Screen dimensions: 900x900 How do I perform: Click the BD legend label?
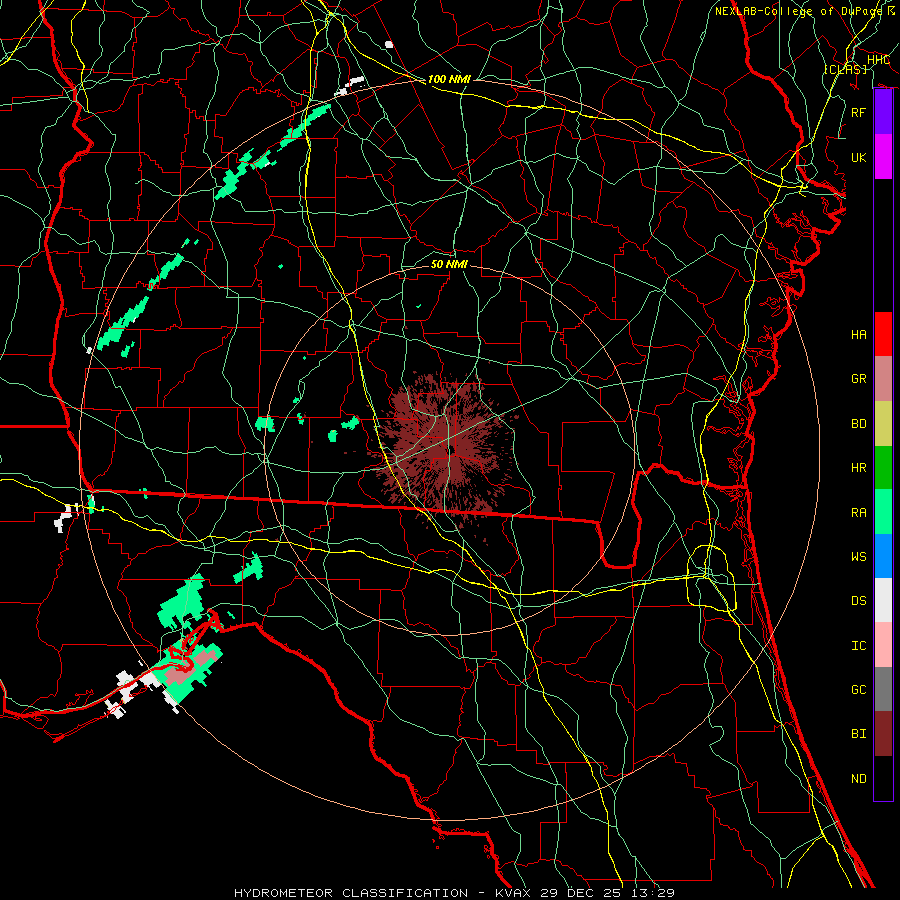click(859, 424)
